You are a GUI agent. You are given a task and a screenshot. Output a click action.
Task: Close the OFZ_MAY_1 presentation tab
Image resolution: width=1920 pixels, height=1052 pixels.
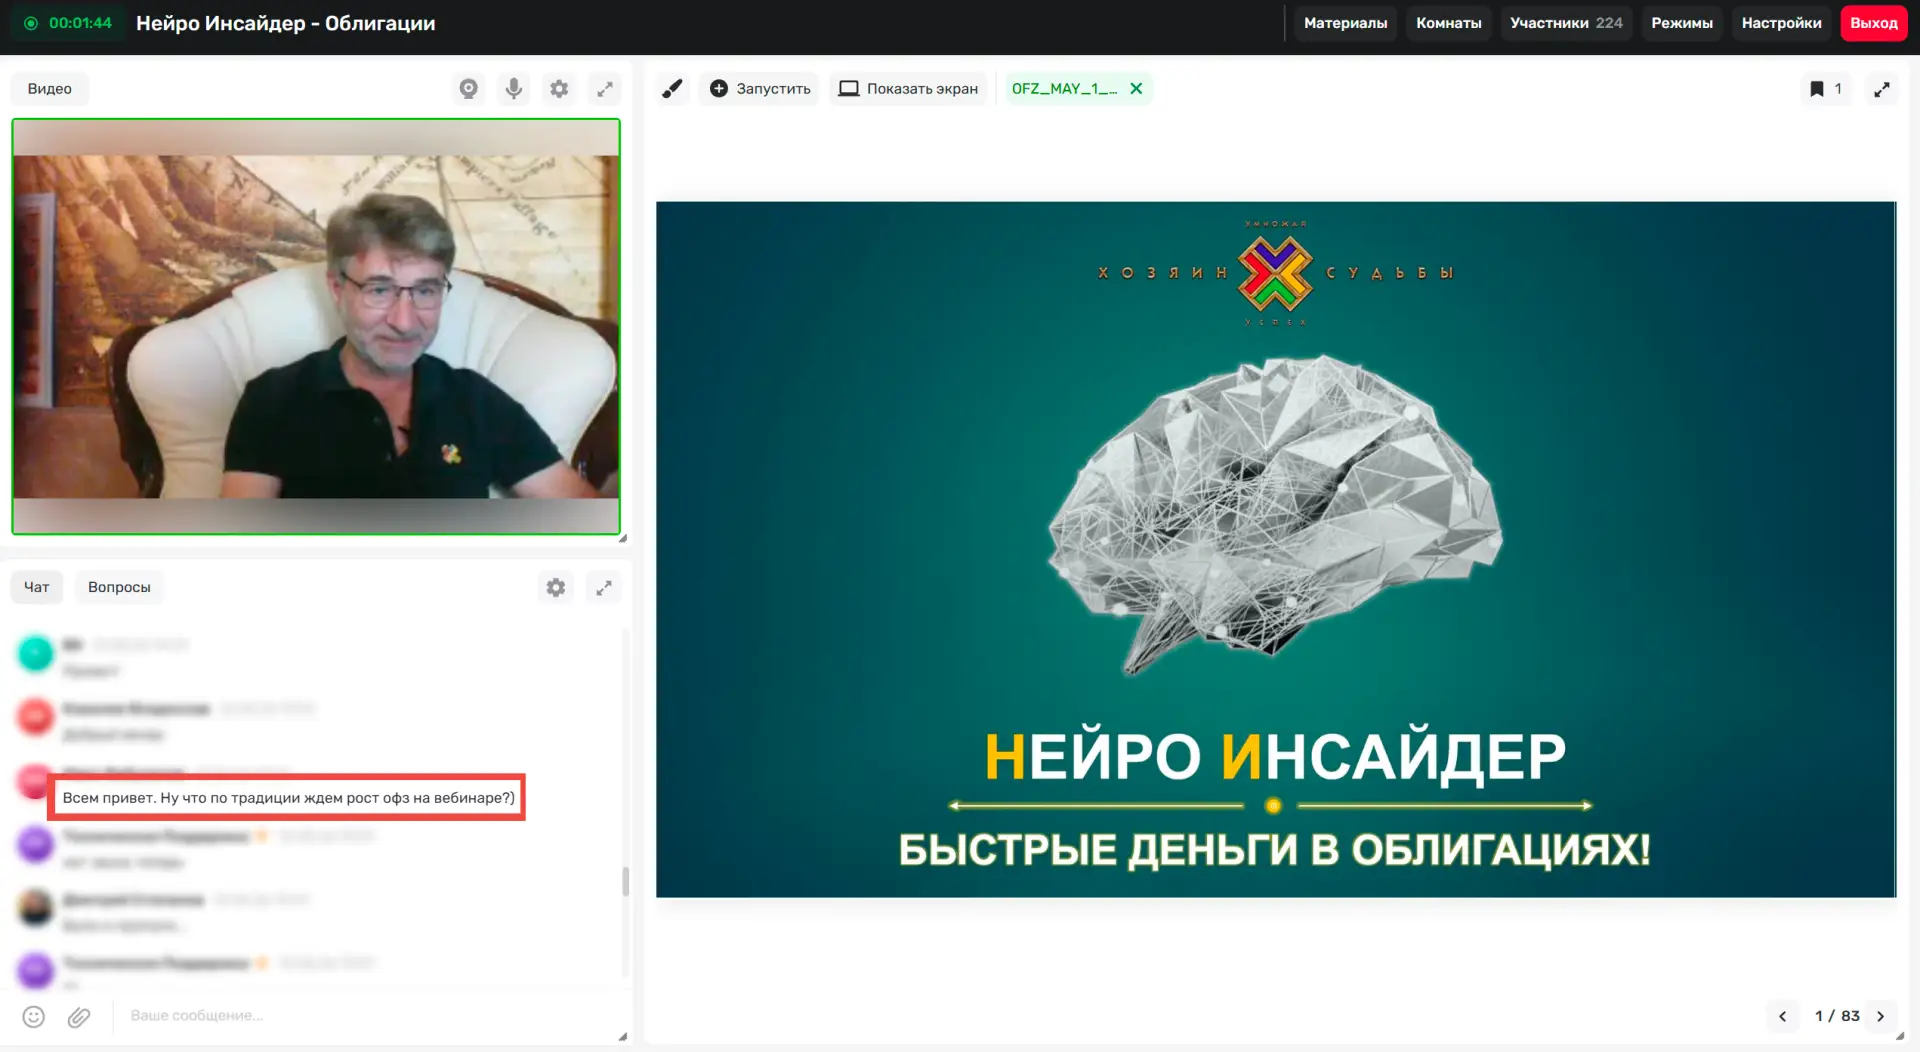click(x=1136, y=89)
